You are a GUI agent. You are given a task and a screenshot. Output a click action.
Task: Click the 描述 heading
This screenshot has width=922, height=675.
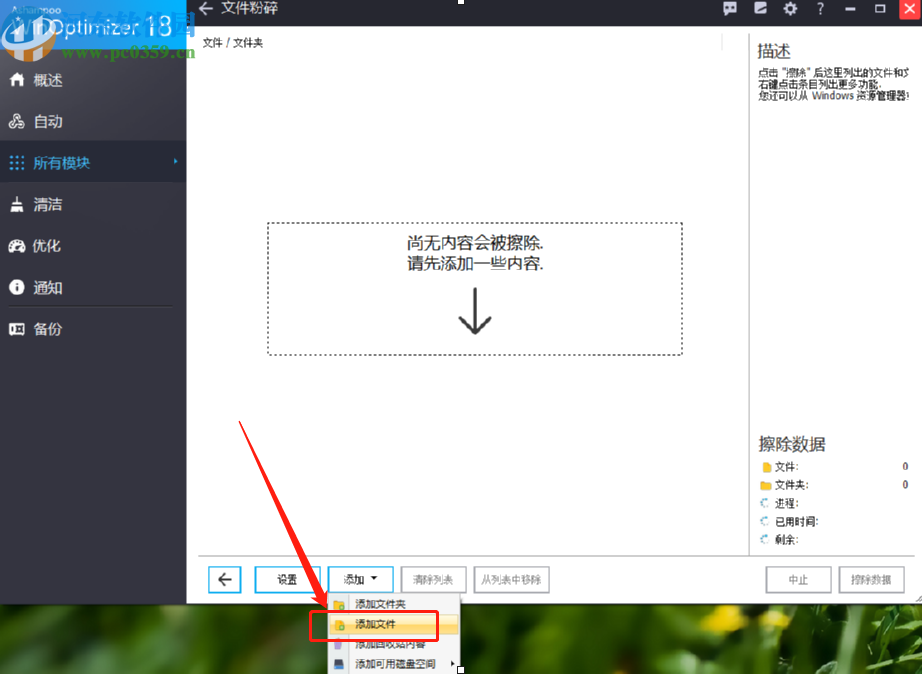(x=774, y=51)
